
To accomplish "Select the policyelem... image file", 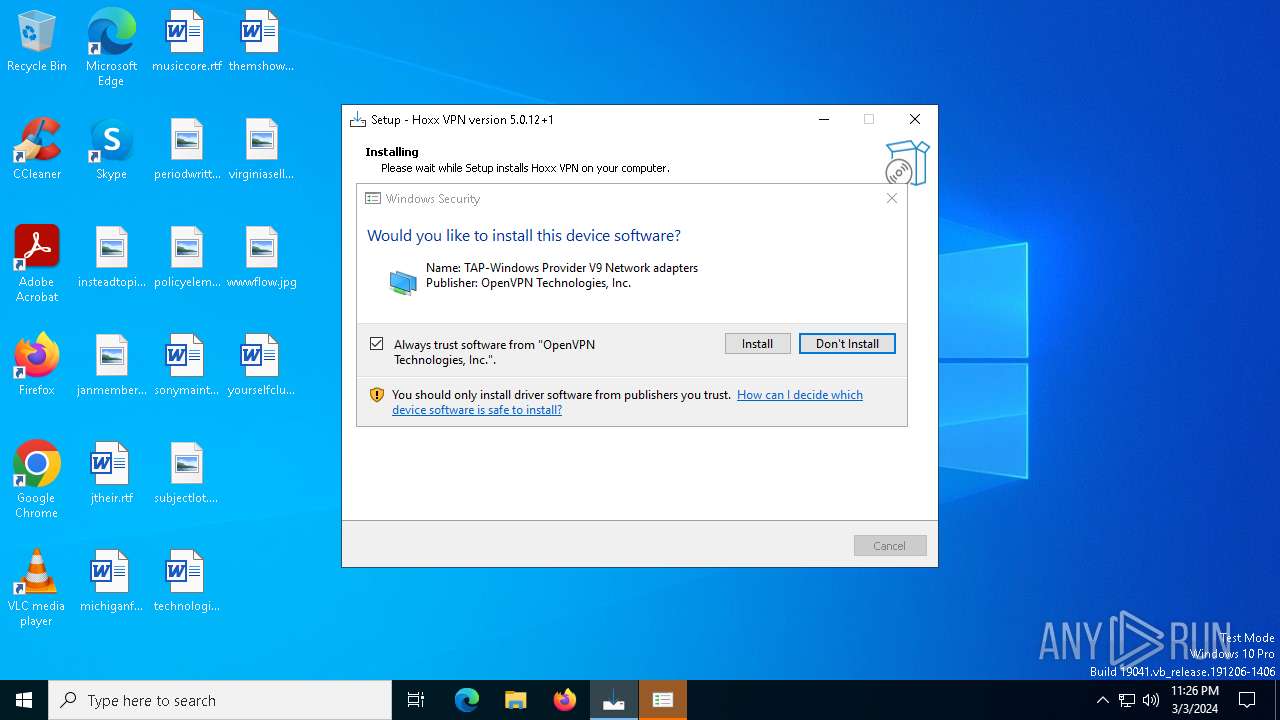I will click(186, 258).
